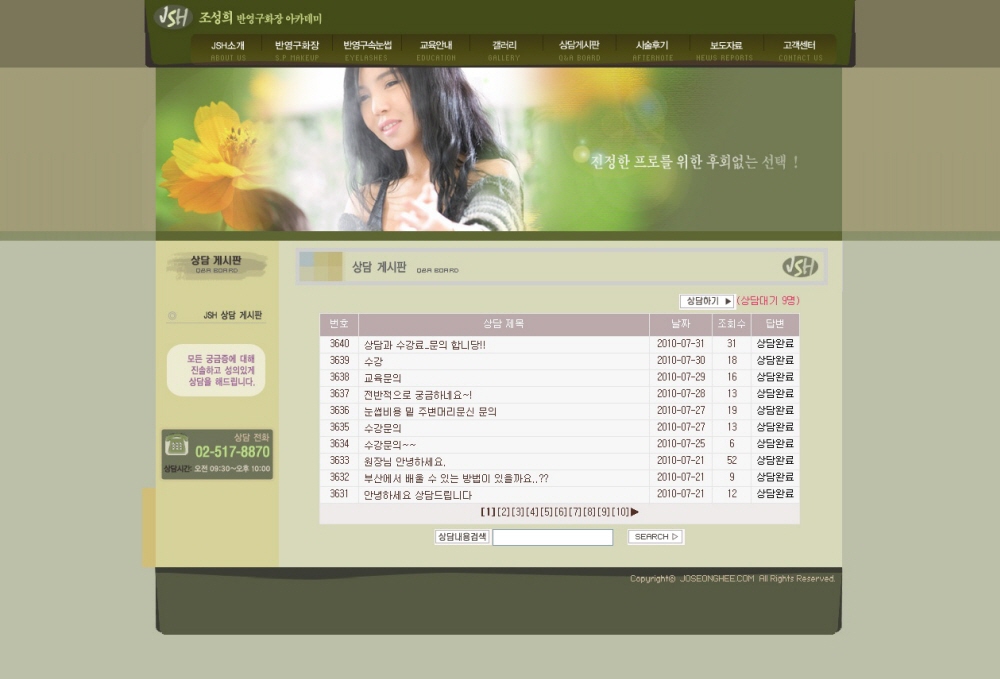
Task: Click the next-page arrow after page 10
Action: click(x=635, y=512)
